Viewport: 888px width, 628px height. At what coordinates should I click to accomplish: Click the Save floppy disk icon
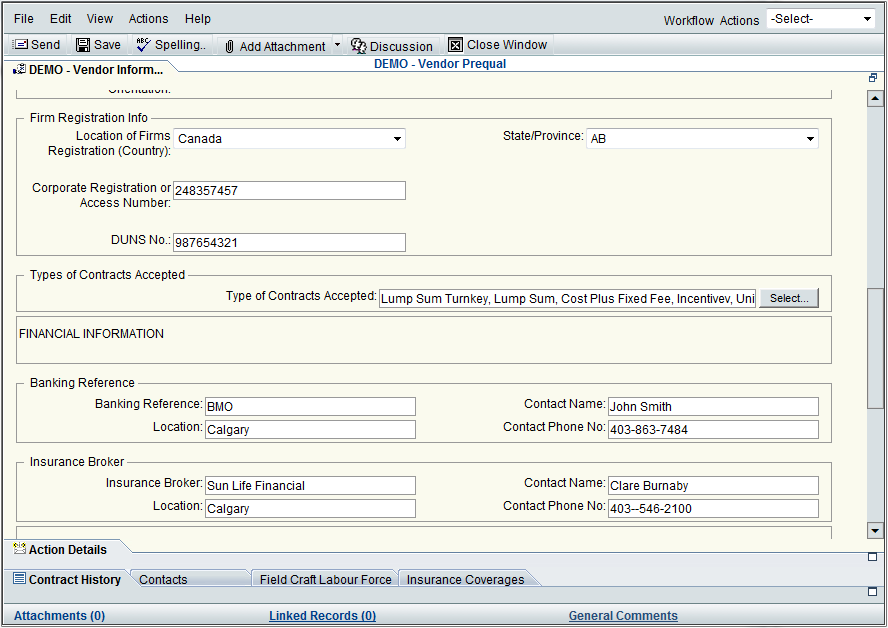[83, 45]
